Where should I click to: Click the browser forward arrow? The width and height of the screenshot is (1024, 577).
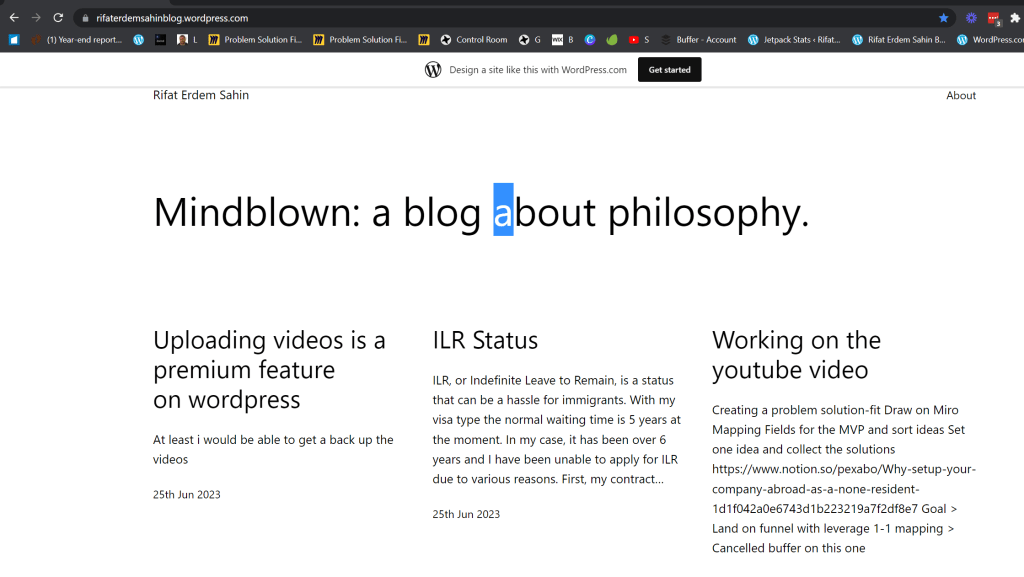point(37,18)
